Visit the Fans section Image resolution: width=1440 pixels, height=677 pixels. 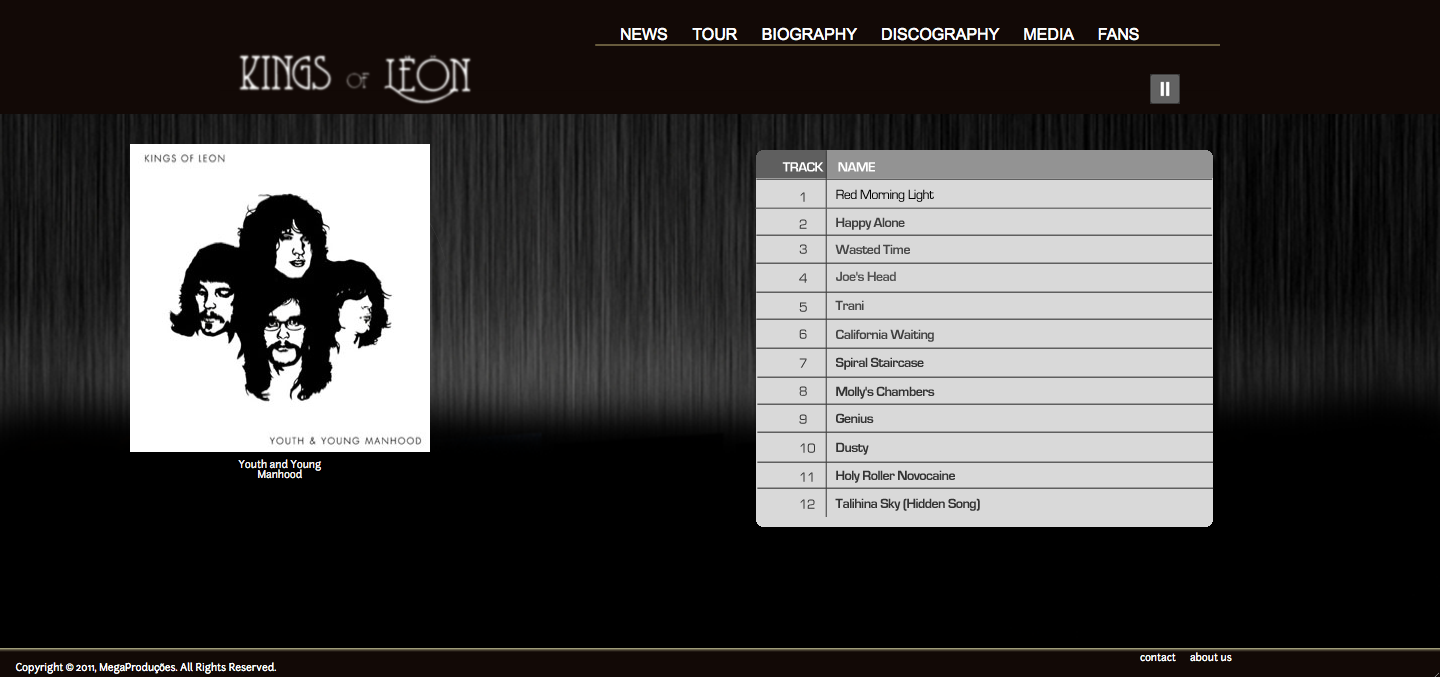(x=1118, y=34)
